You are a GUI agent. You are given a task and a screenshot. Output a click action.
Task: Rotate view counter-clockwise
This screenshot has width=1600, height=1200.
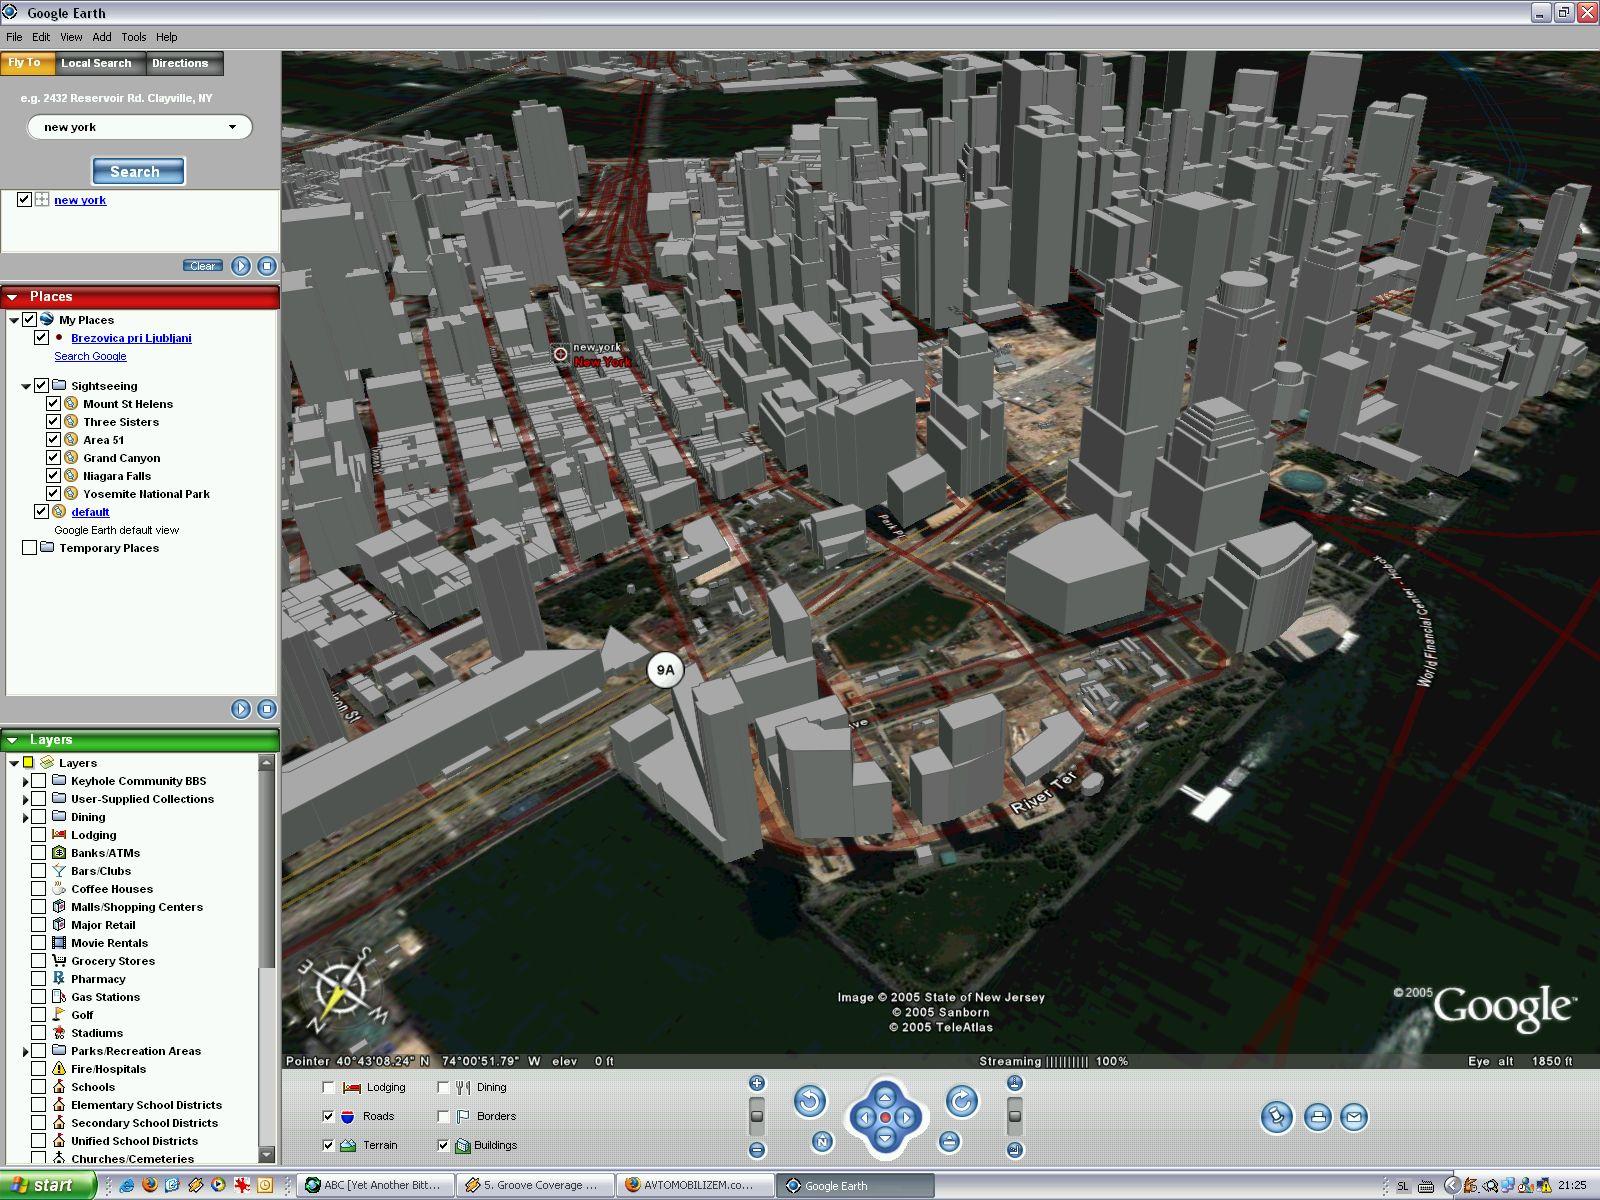(x=810, y=1102)
